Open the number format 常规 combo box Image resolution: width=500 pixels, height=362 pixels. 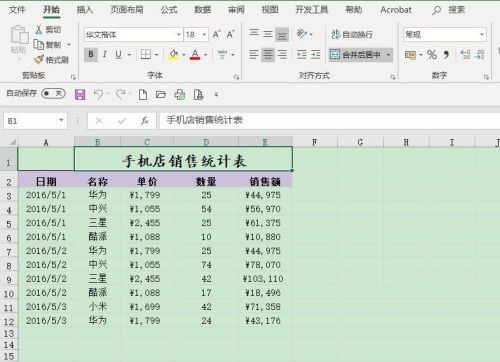[x=445, y=35]
